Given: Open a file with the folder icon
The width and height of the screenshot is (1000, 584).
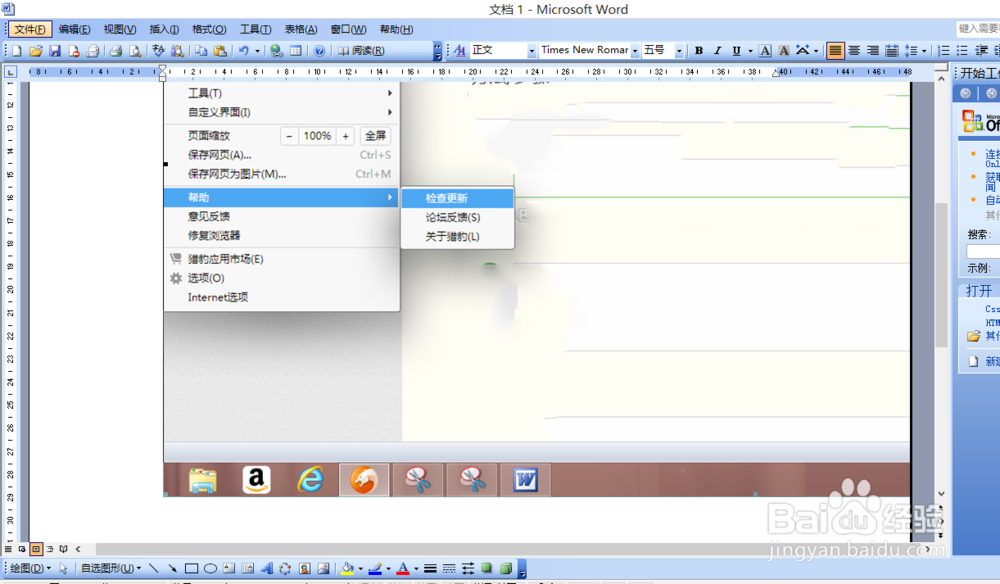Looking at the screenshot, I should (x=36, y=51).
